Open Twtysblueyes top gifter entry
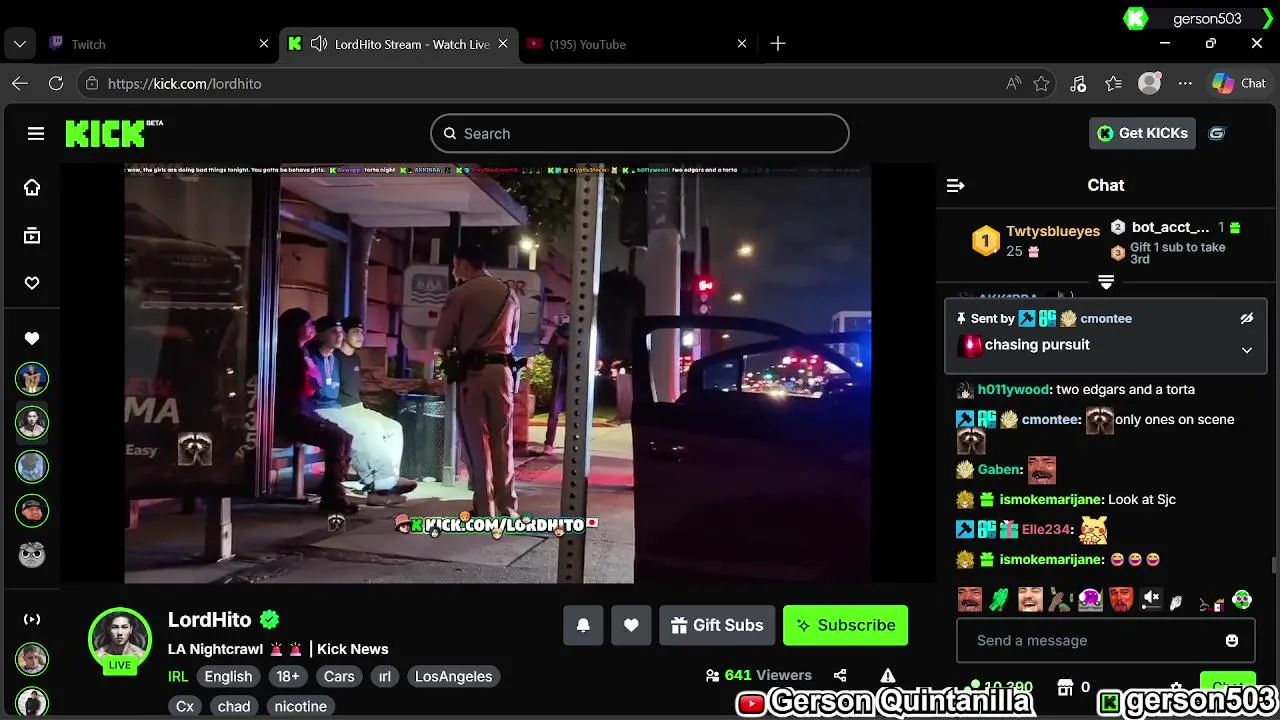Viewport: 1280px width, 720px height. [x=1037, y=241]
